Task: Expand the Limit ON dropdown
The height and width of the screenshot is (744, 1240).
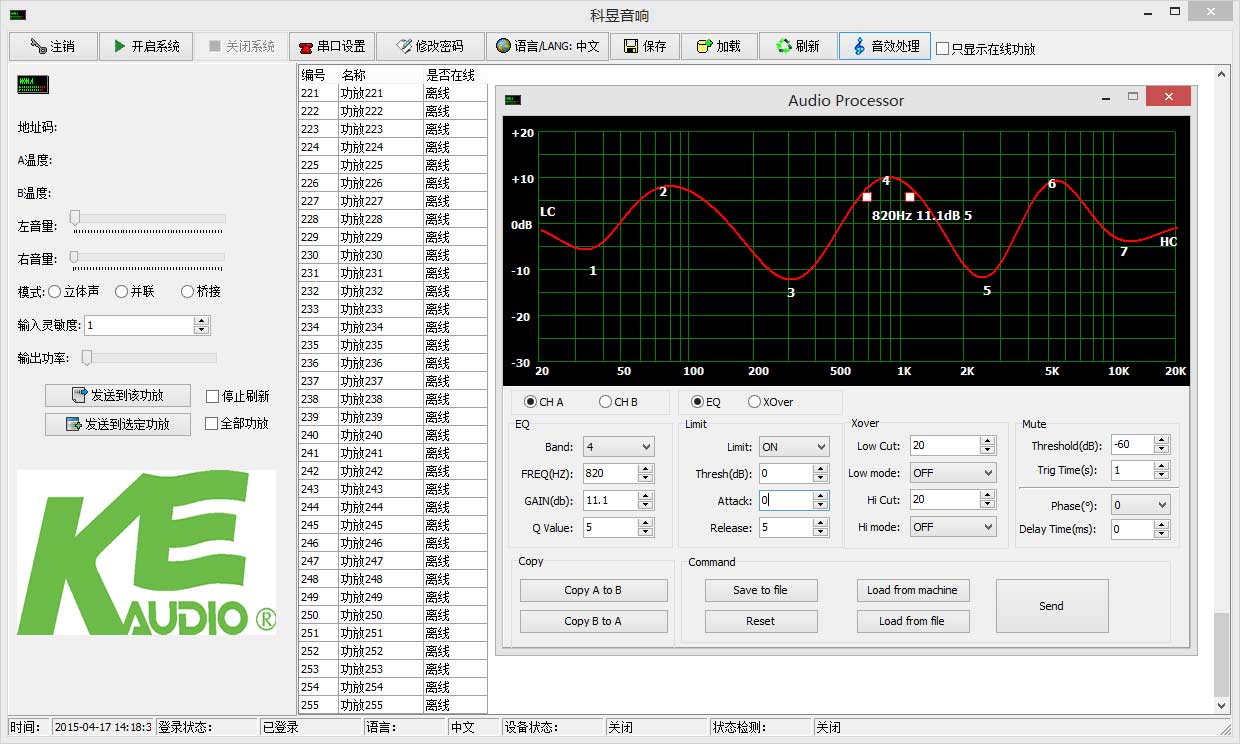Action: click(x=794, y=447)
